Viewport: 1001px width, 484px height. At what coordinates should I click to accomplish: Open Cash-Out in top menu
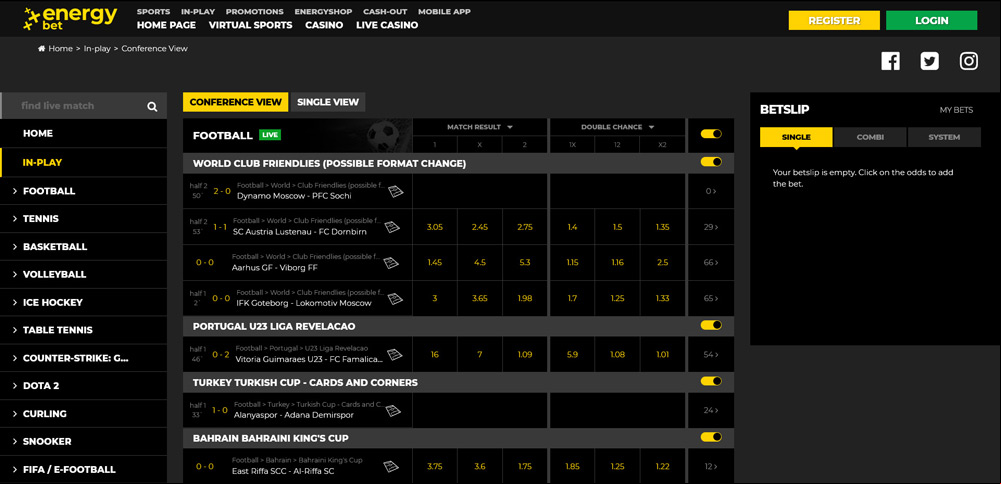pos(385,11)
